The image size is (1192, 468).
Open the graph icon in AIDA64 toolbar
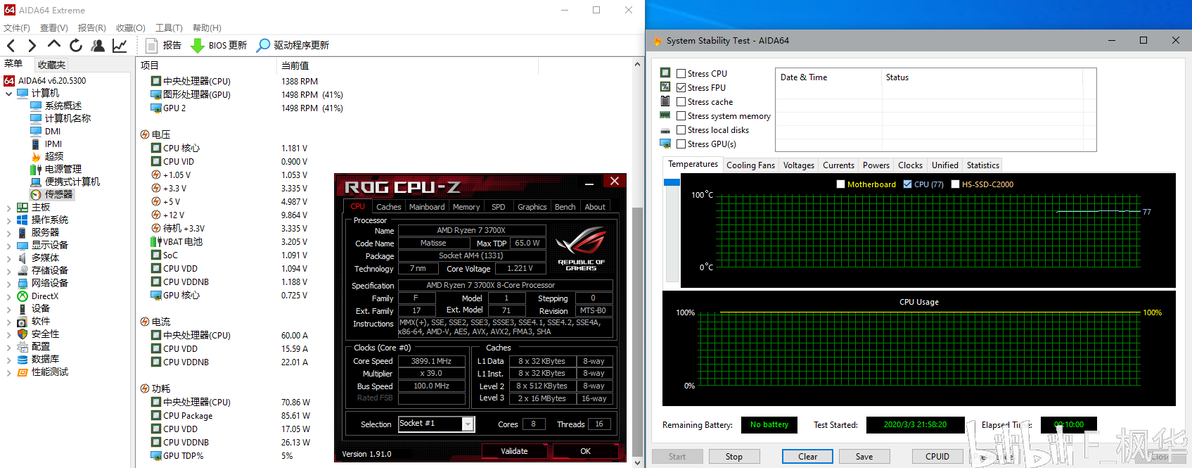(x=119, y=46)
